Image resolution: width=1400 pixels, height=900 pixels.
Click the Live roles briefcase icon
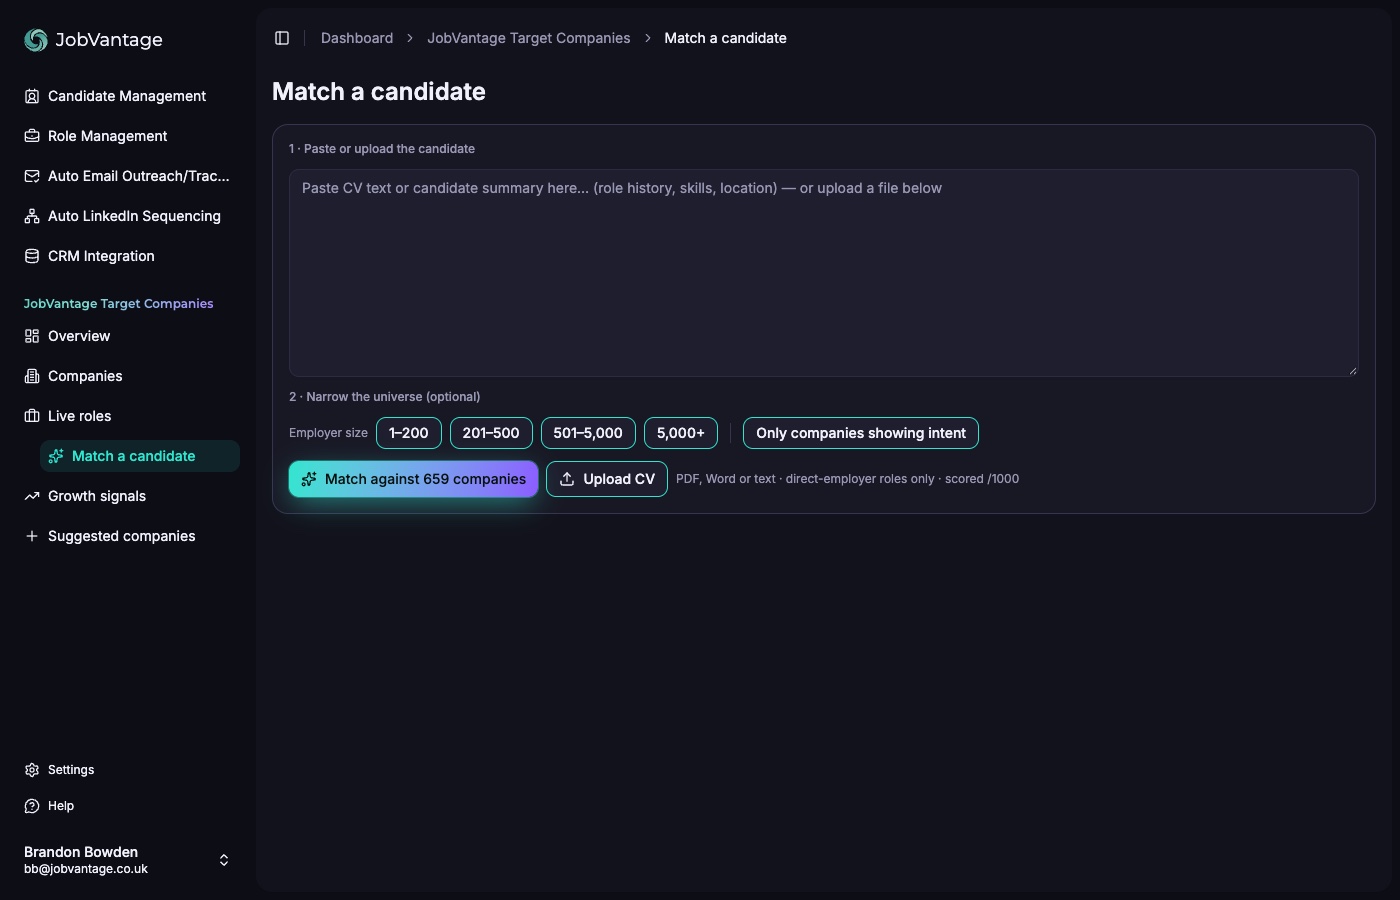pyautogui.click(x=32, y=416)
